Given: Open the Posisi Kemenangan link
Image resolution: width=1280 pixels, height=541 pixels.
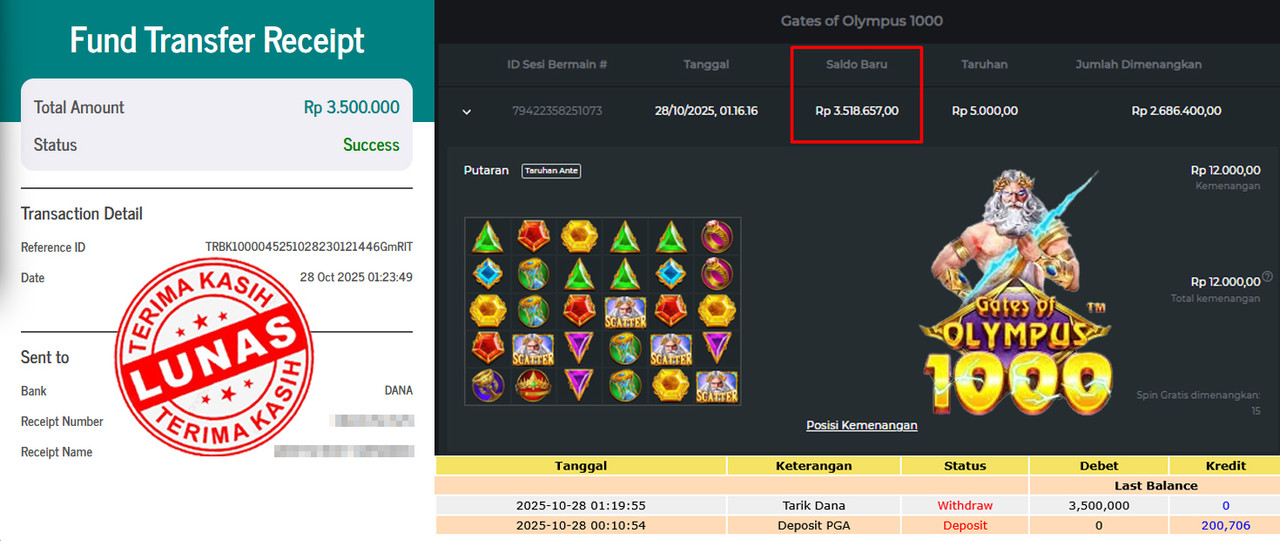Looking at the screenshot, I should (862, 425).
